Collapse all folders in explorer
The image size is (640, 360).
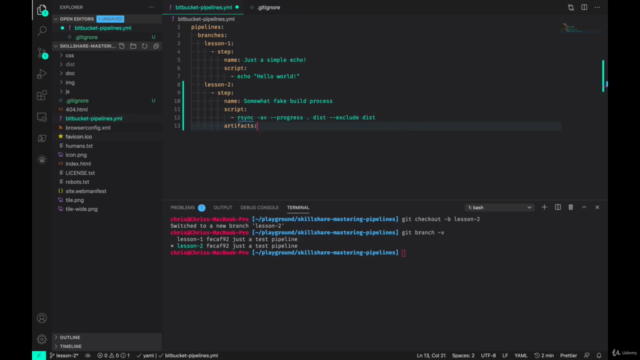coord(156,46)
